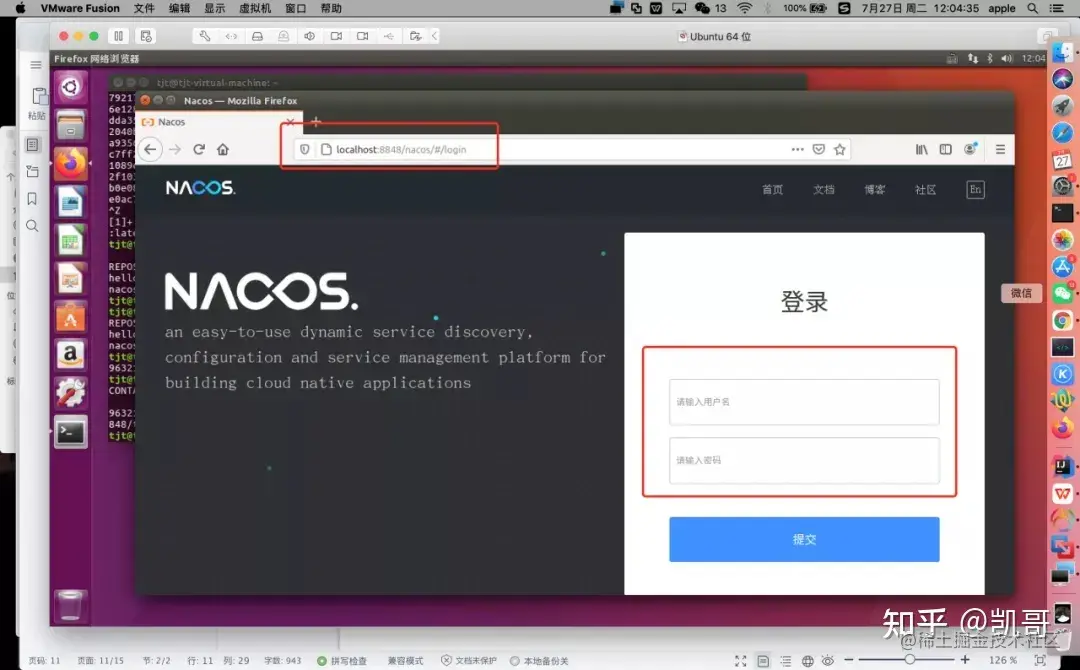Open VMware Fusion 虚拟机 menu

tap(255, 8)
